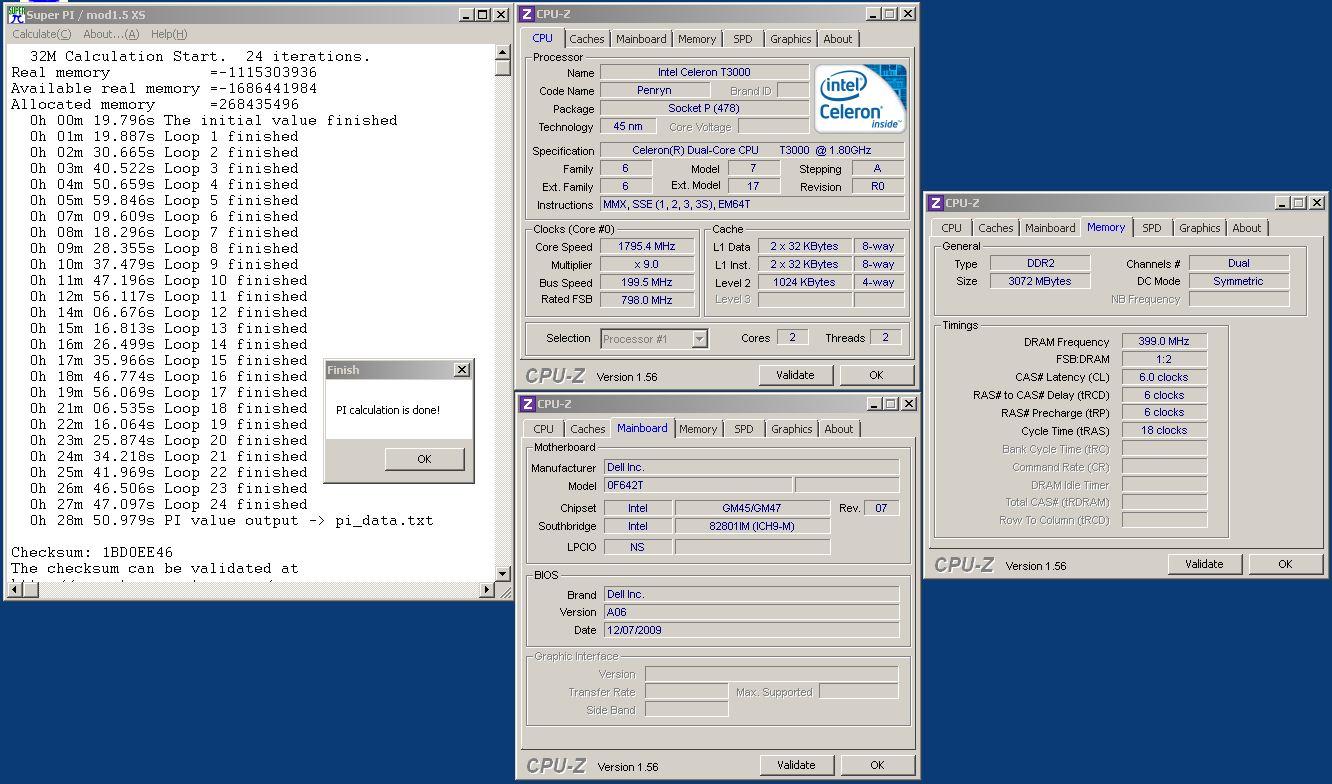Click OK in the CPU tab window
The width and height of the screenshot is (1332, 784).
tap(876, 375)
